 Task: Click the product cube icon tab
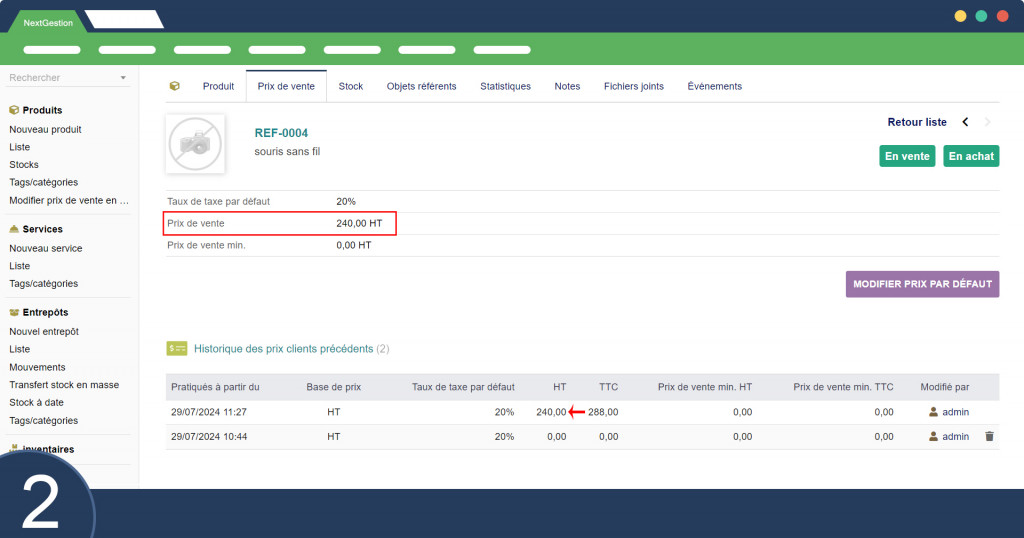175,86
